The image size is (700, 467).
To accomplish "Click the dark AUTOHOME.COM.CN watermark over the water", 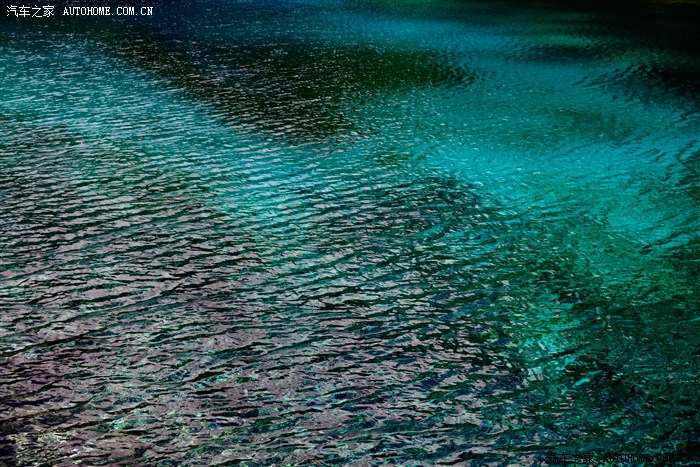I will pyautogui.click(x=647, y=459).
